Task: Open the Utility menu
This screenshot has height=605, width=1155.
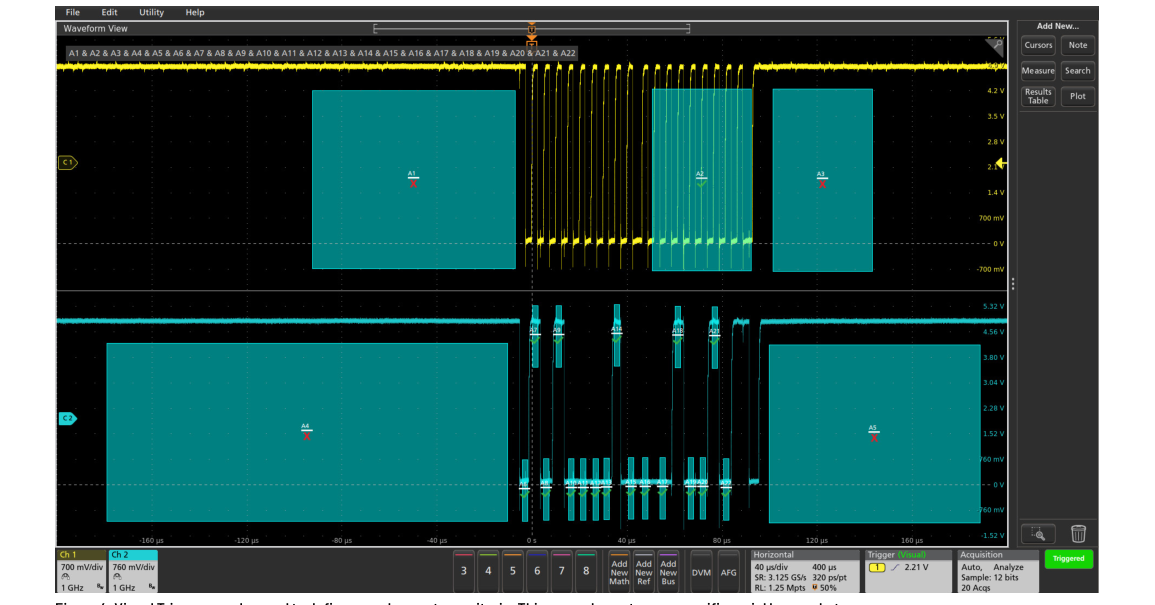Action: pos(152,13)
